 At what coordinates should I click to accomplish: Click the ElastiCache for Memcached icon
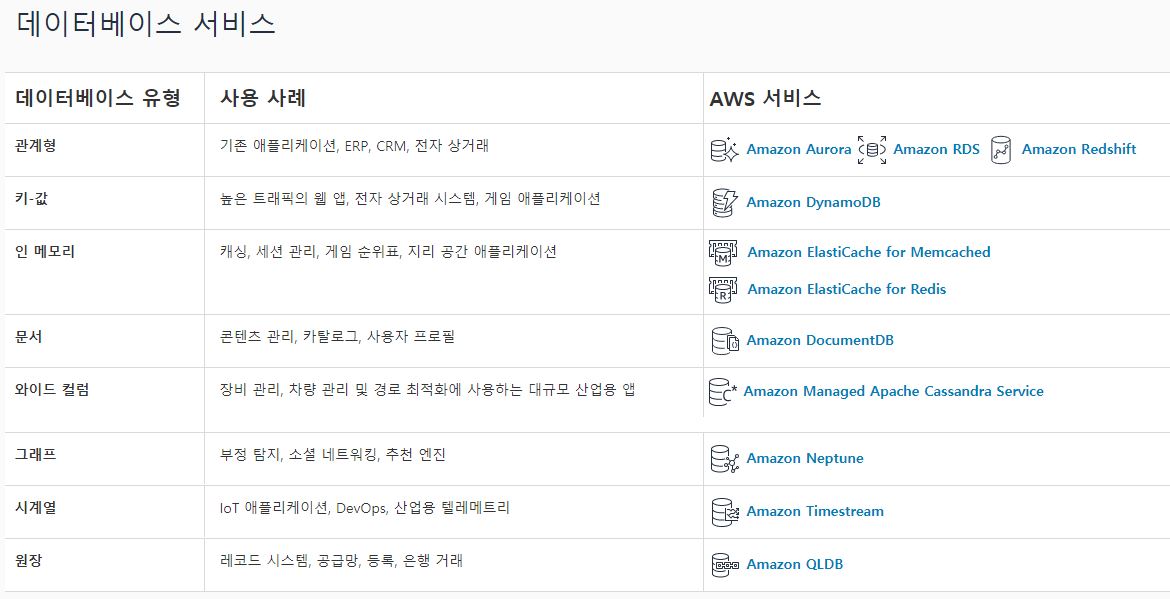click(x=722, y=253)
